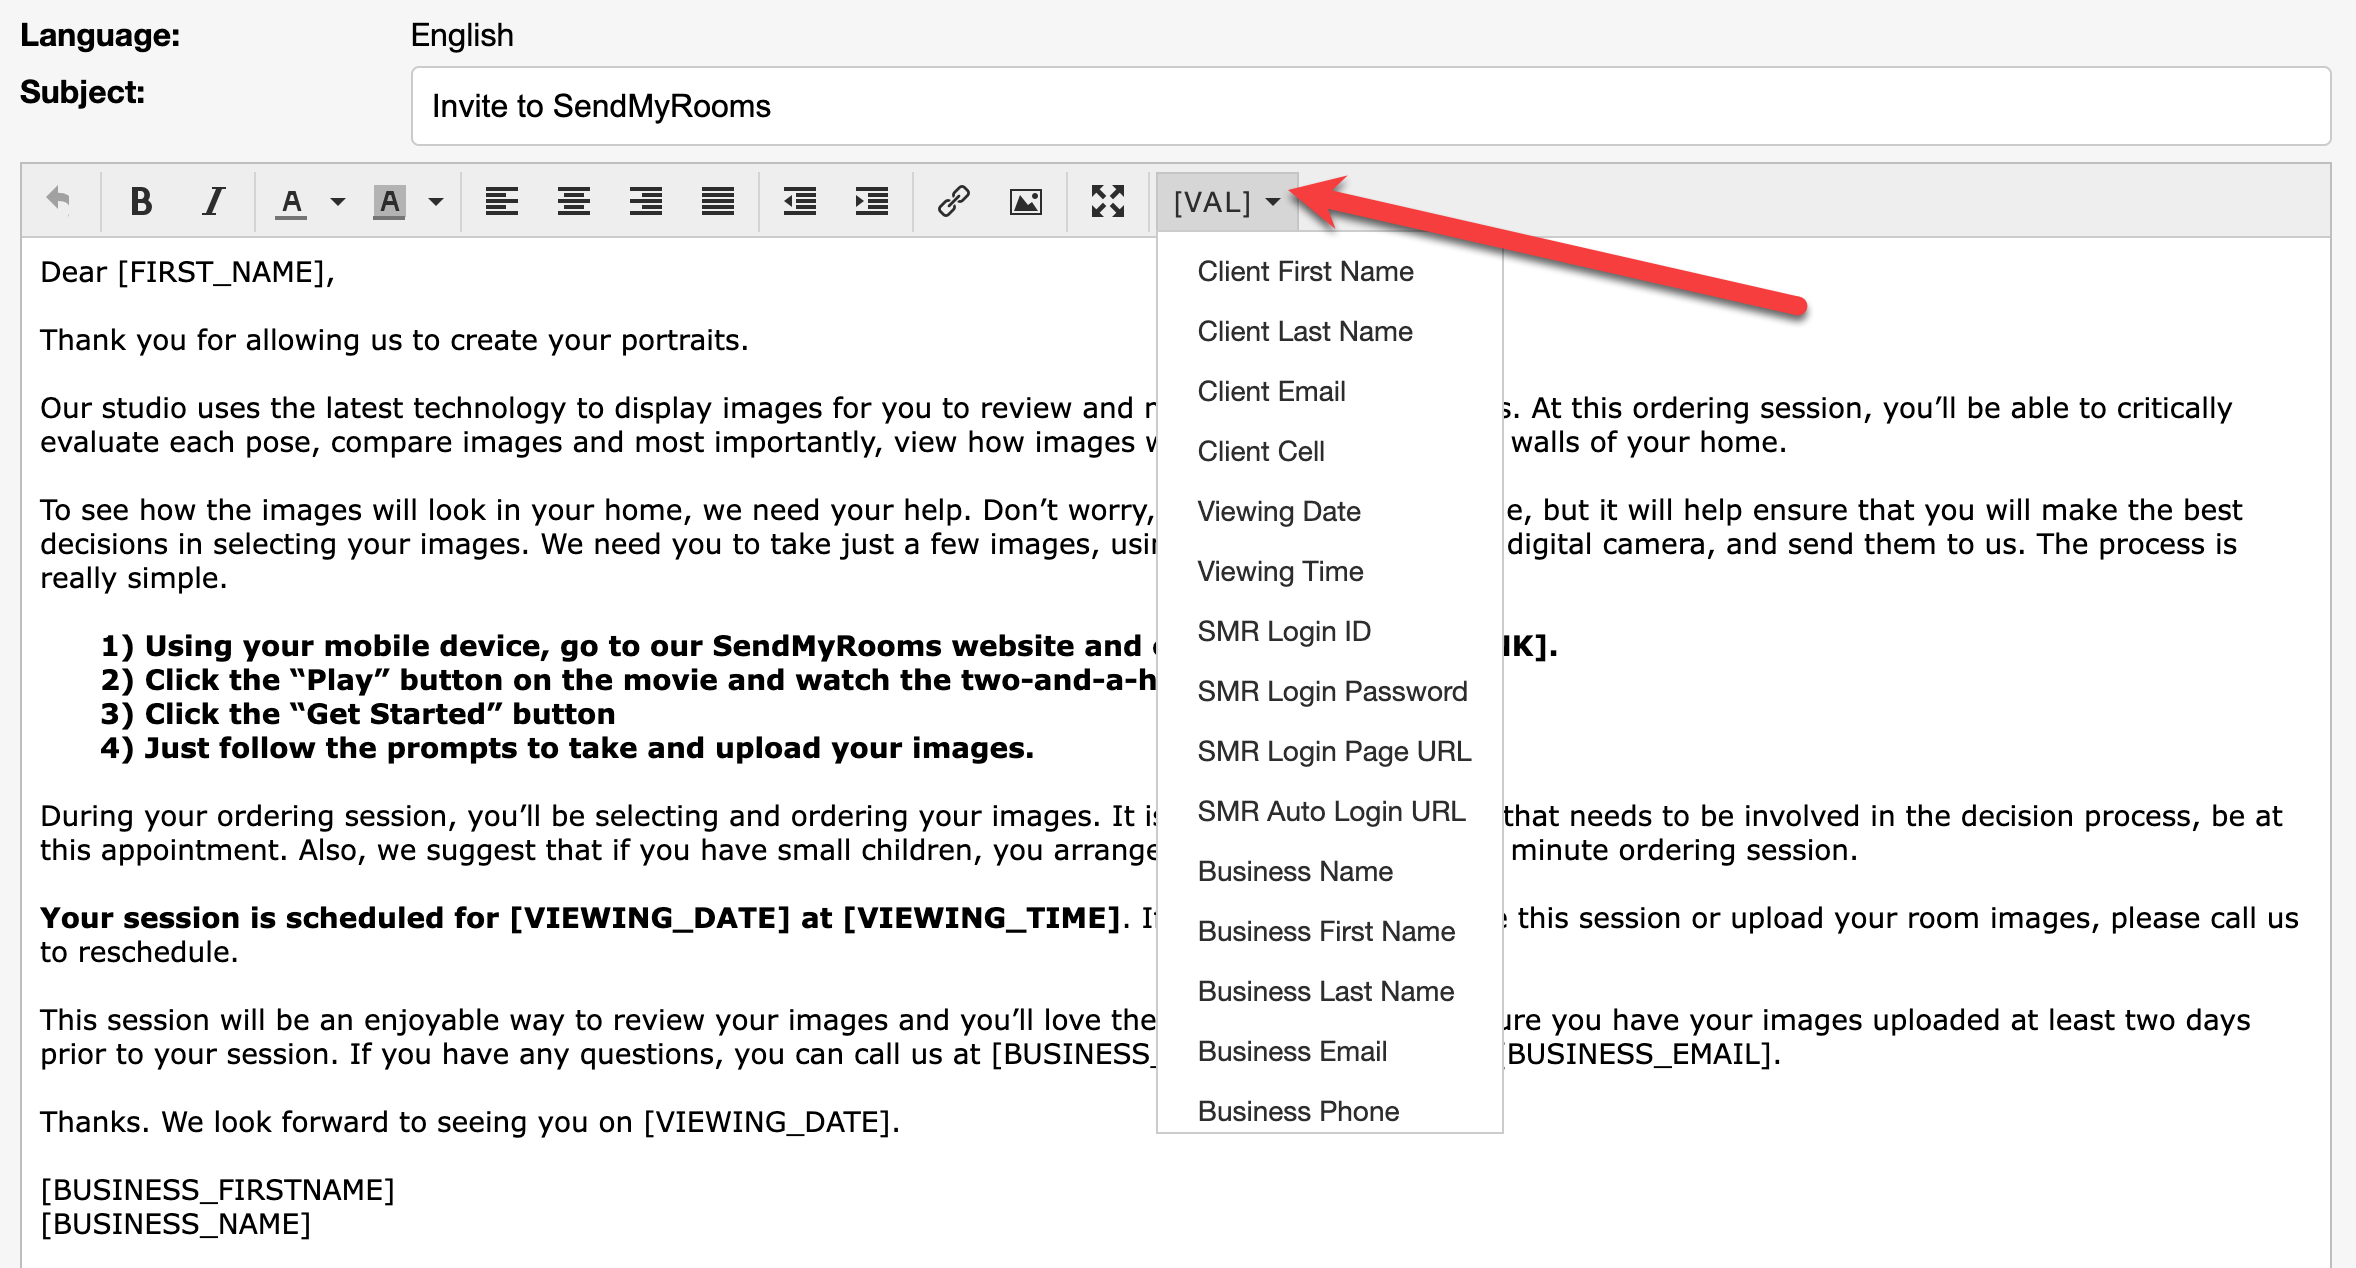This screenshot has width=2356, height=1268.
Task: Center align the text
Action: pos(573,202)
